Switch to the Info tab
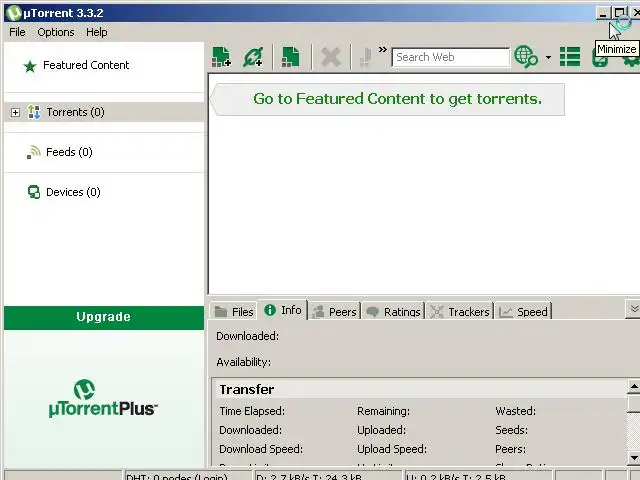640x480 pixels. pyautogui.click(x=283, y=310)
